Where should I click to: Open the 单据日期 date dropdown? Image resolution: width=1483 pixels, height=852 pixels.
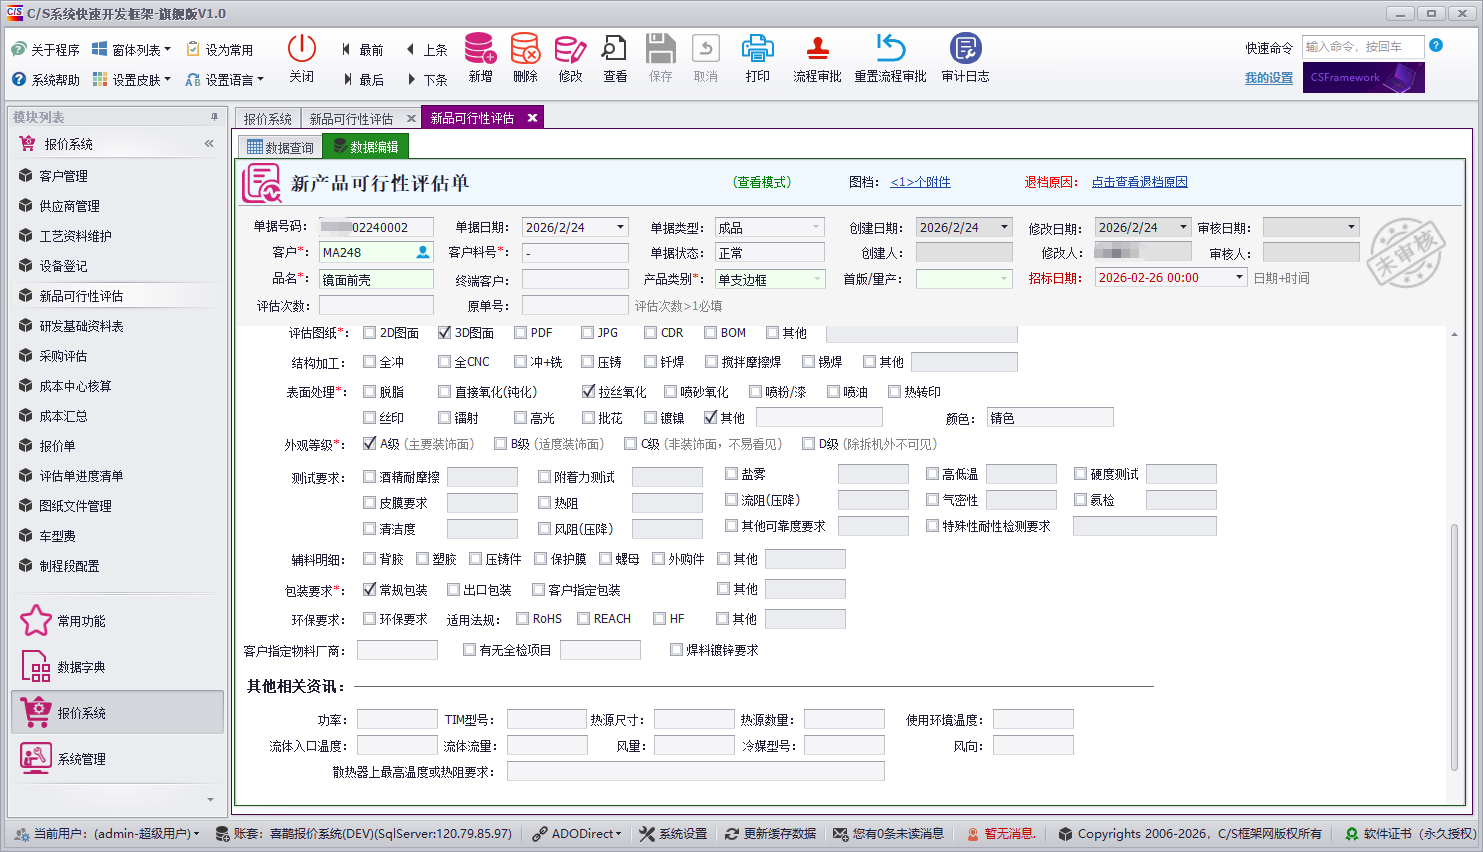coord(620,227)
